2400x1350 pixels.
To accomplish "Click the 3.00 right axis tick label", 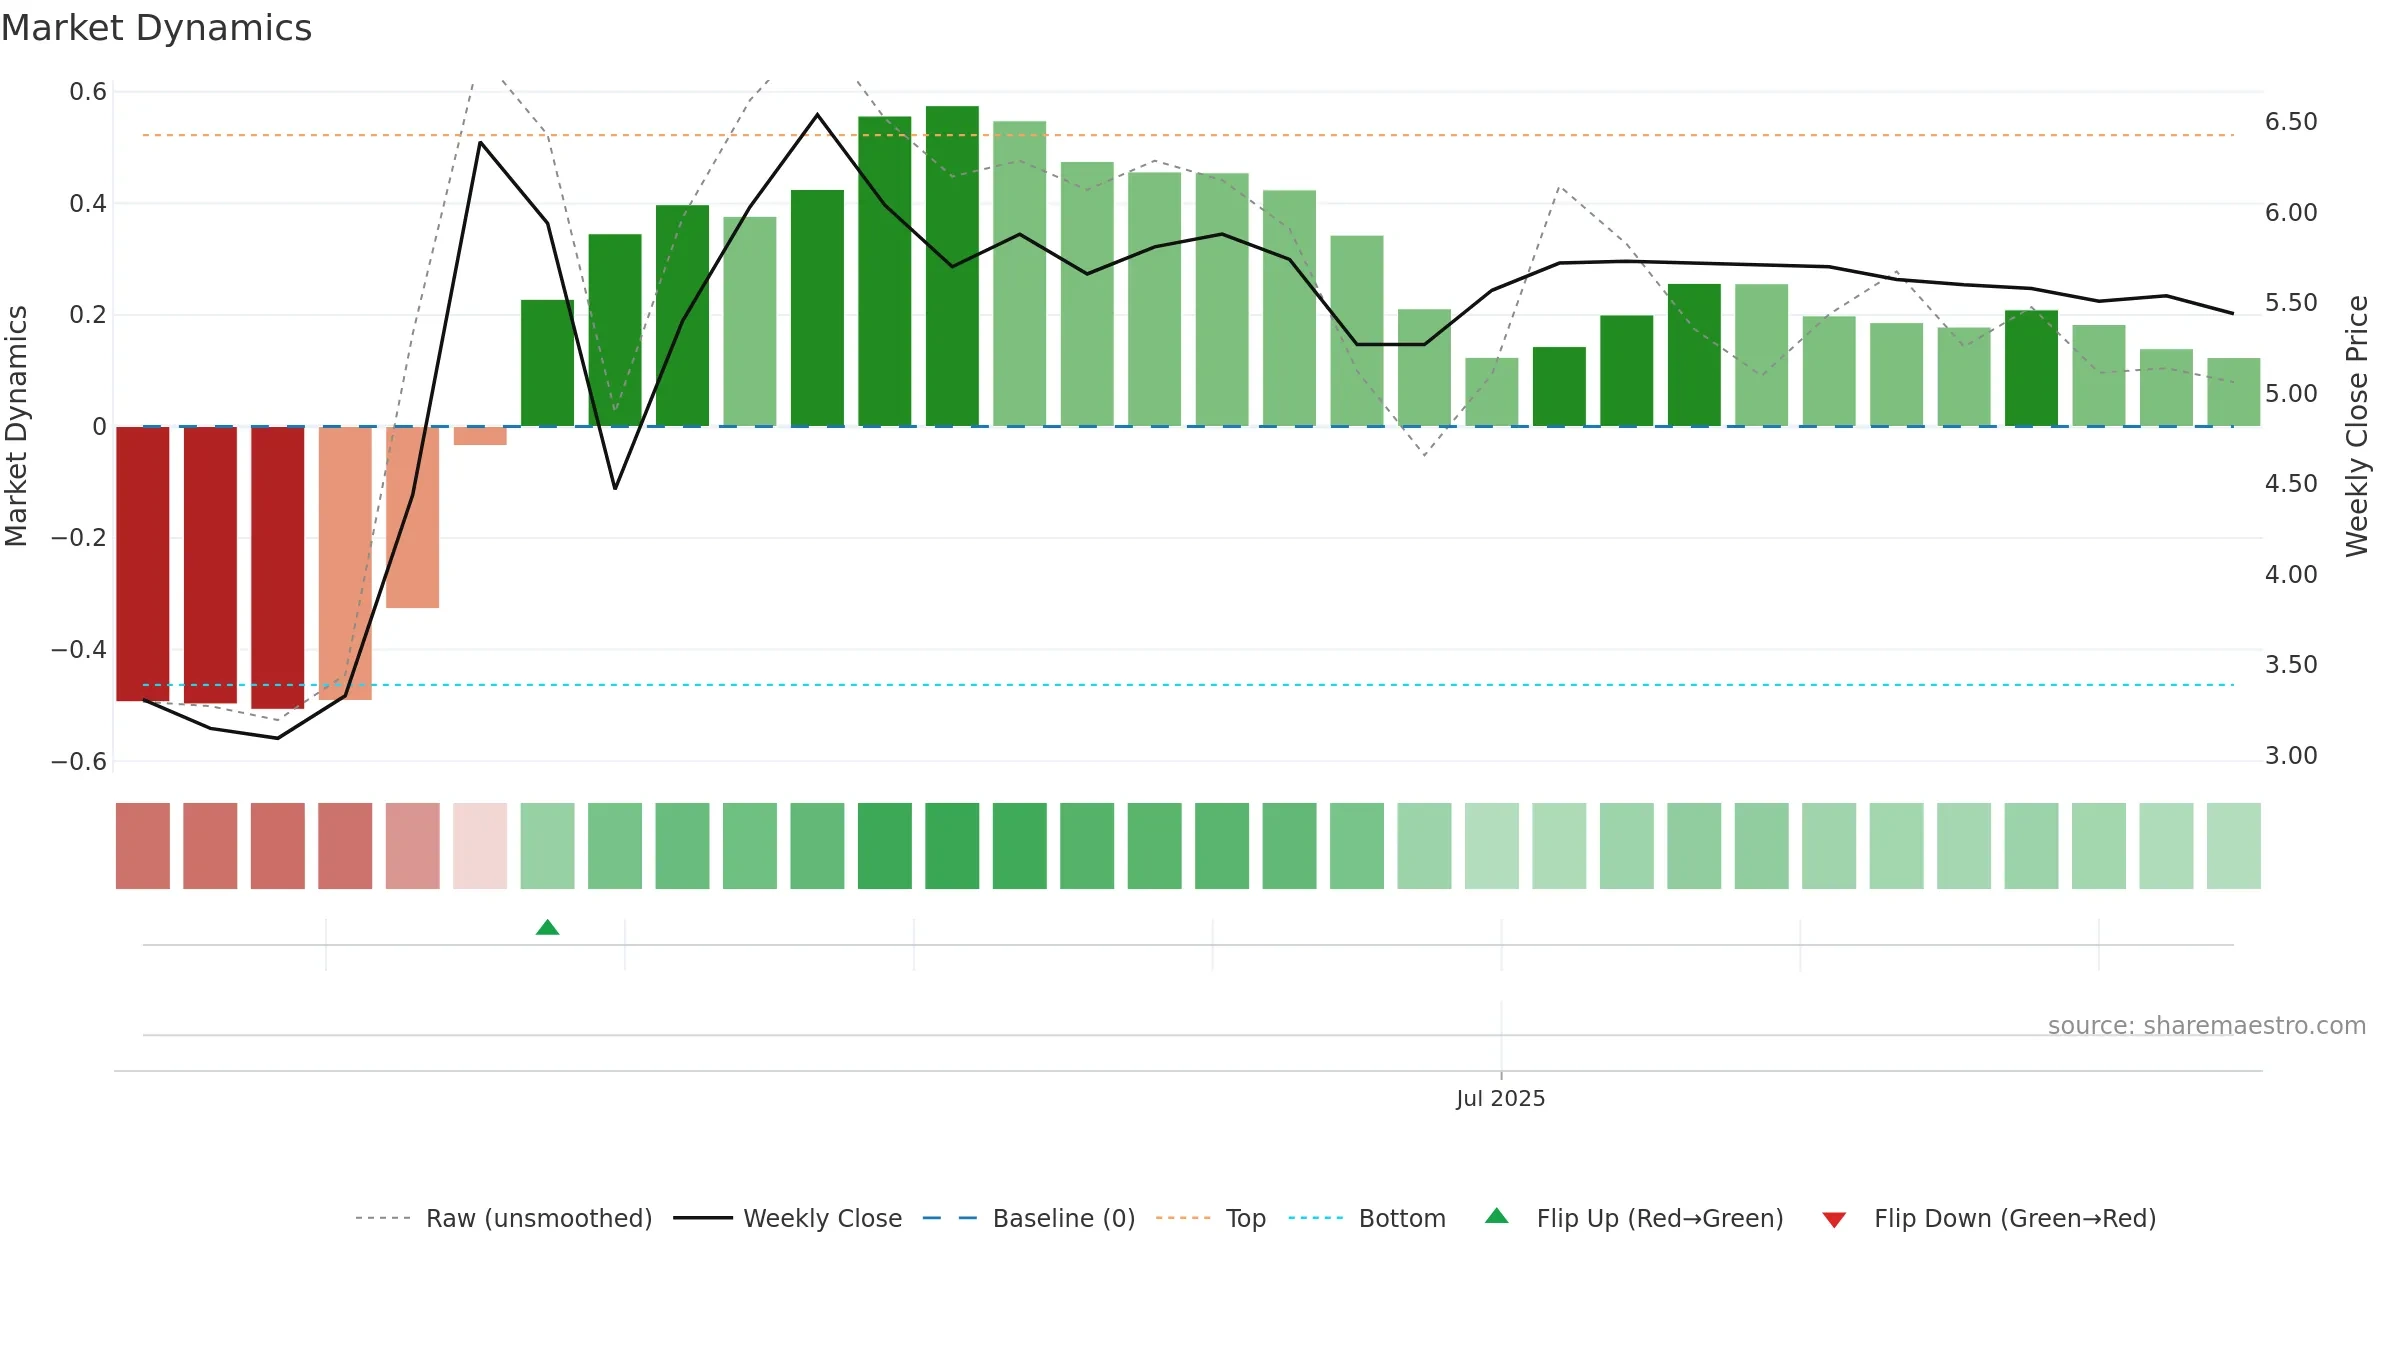I will 2291,756.
